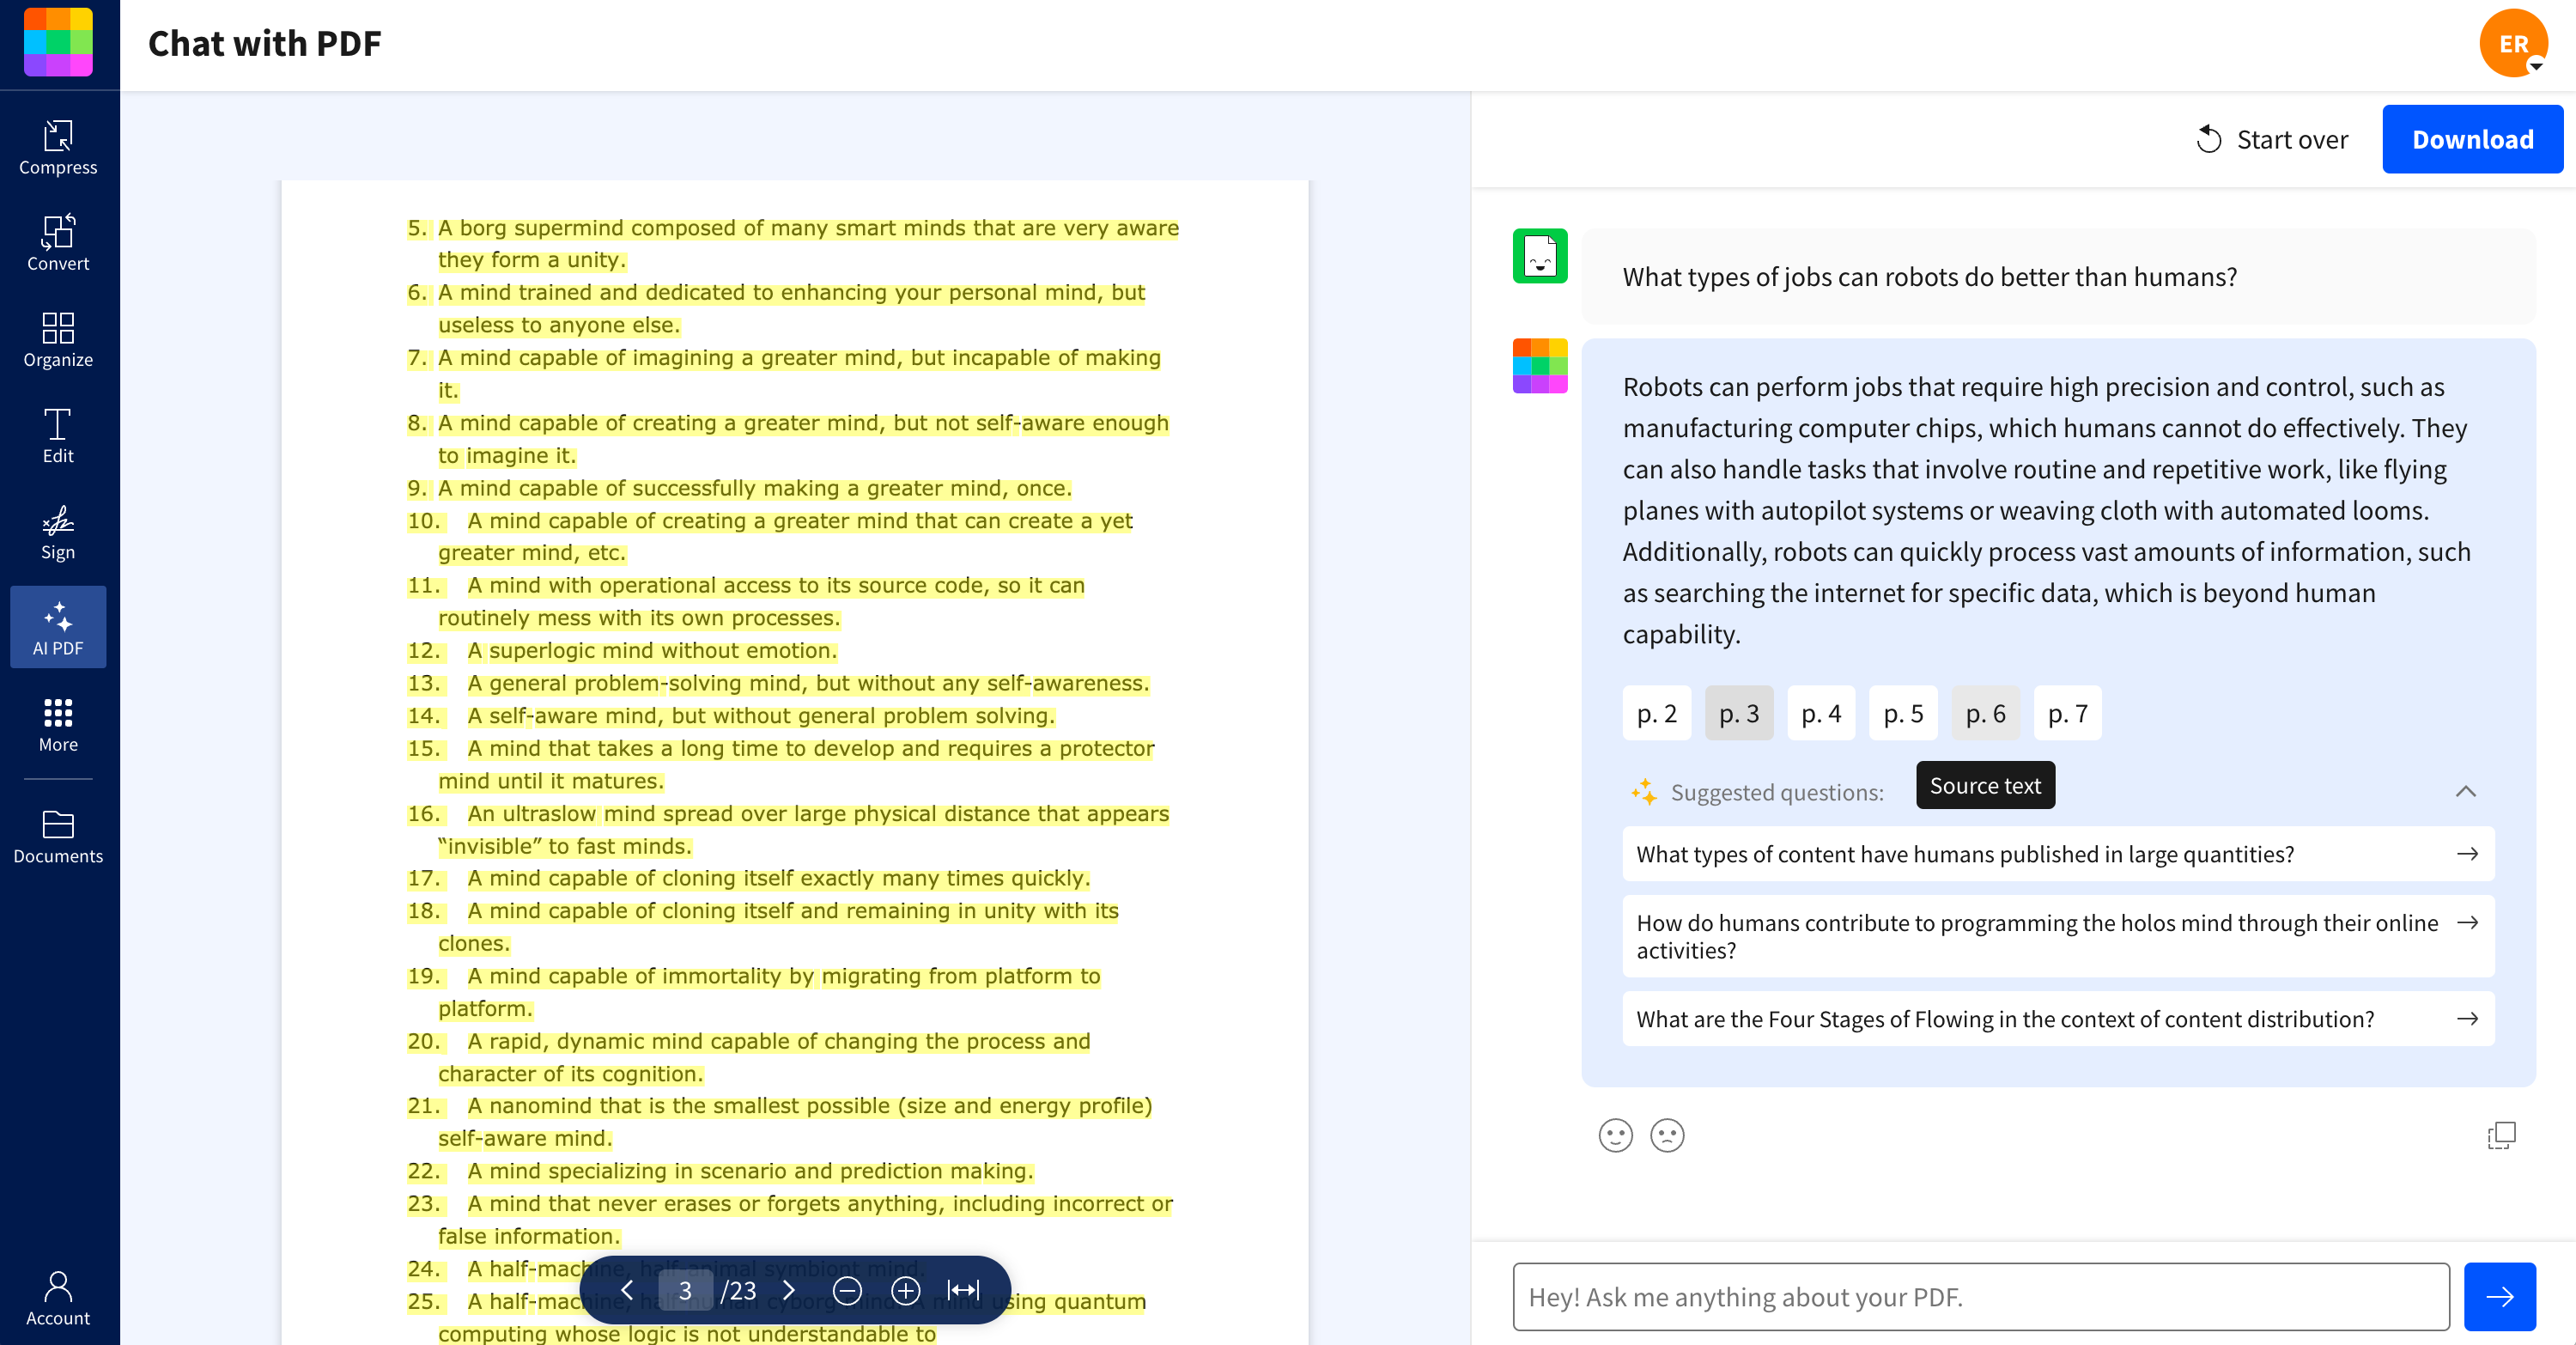Screen dimensions: 2576x1345
Task: Jump to source page p. 6
Action: click(x=1985, y=714)
